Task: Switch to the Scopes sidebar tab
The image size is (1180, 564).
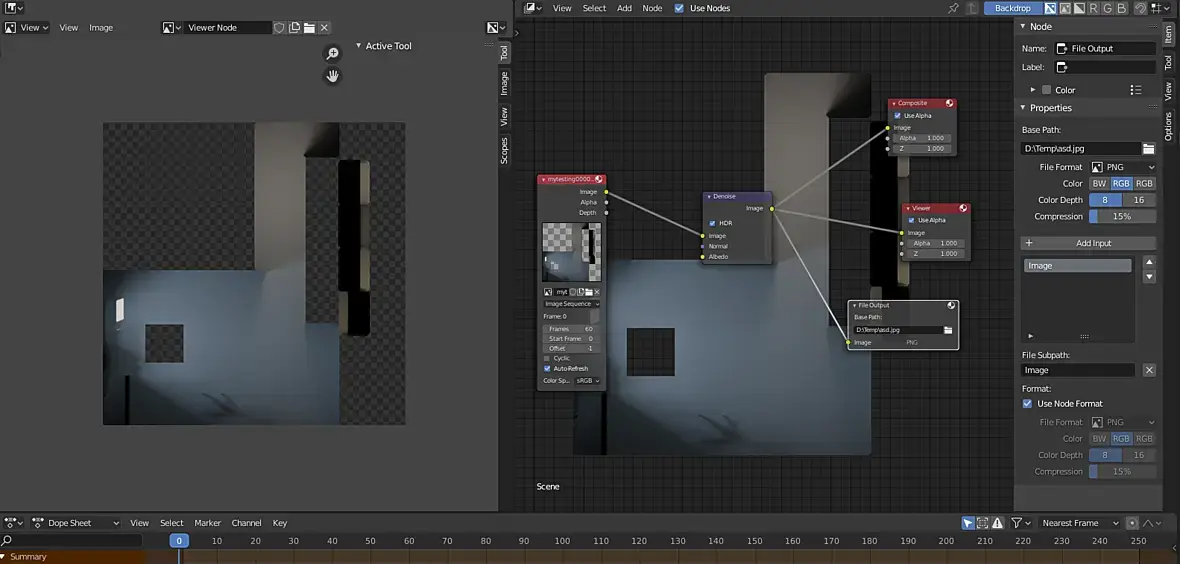Action: pyautogui.click(x=504, y=150)
